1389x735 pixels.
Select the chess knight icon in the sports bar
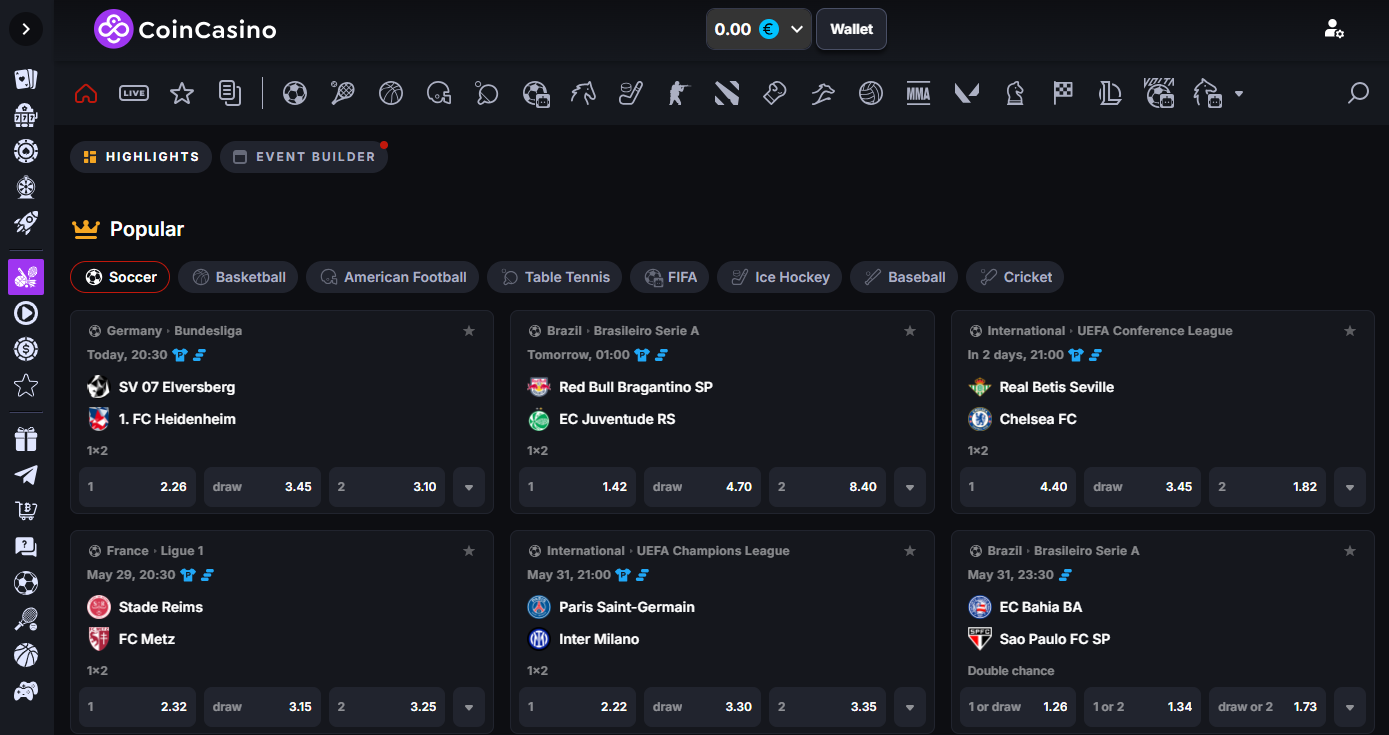[1015, 94]
